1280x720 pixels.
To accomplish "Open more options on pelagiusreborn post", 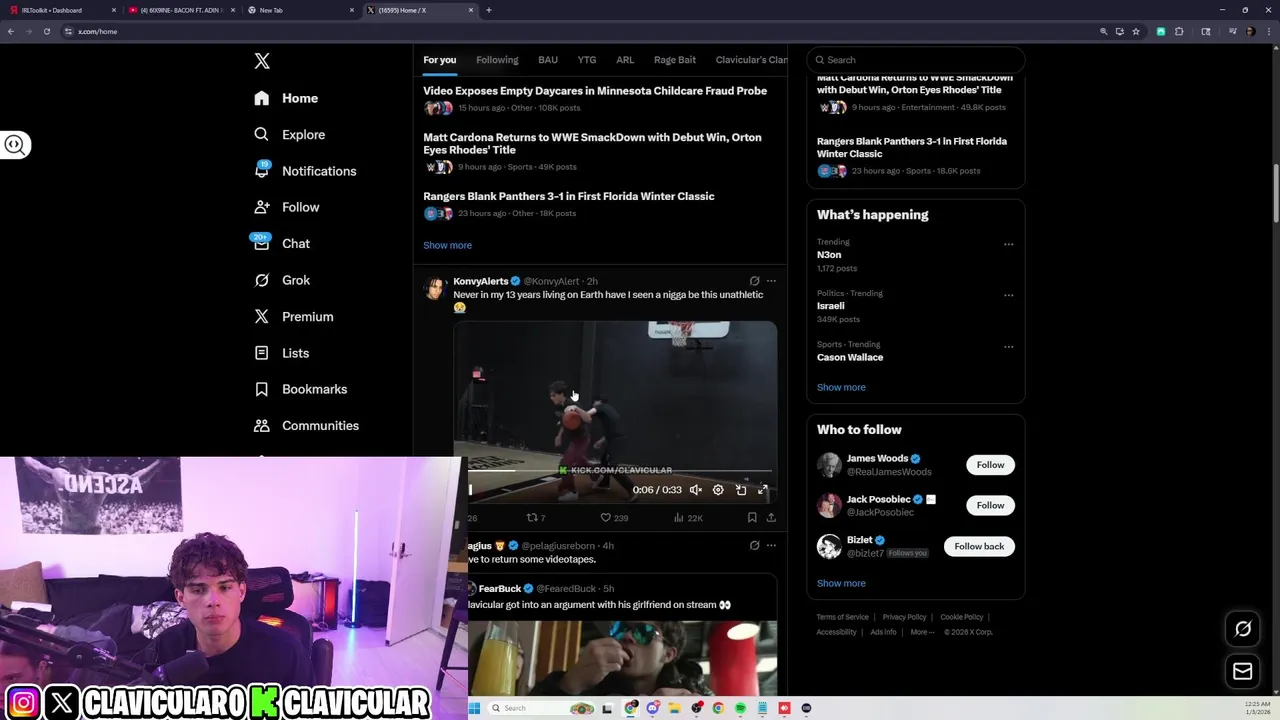I will tap(771, 546).
